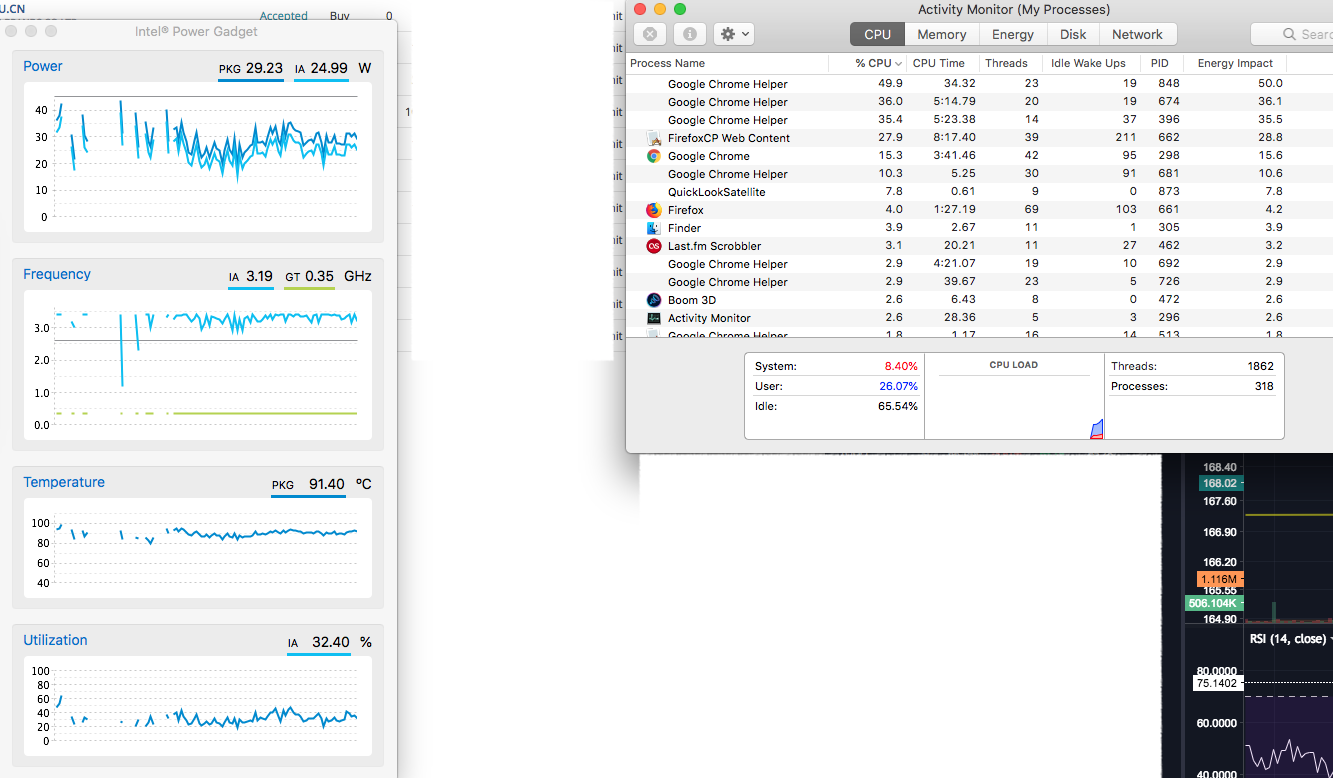Switch to the CPU tab
Image resolution: width=1333 pixels, height=778 pixels.
[877, 34]
